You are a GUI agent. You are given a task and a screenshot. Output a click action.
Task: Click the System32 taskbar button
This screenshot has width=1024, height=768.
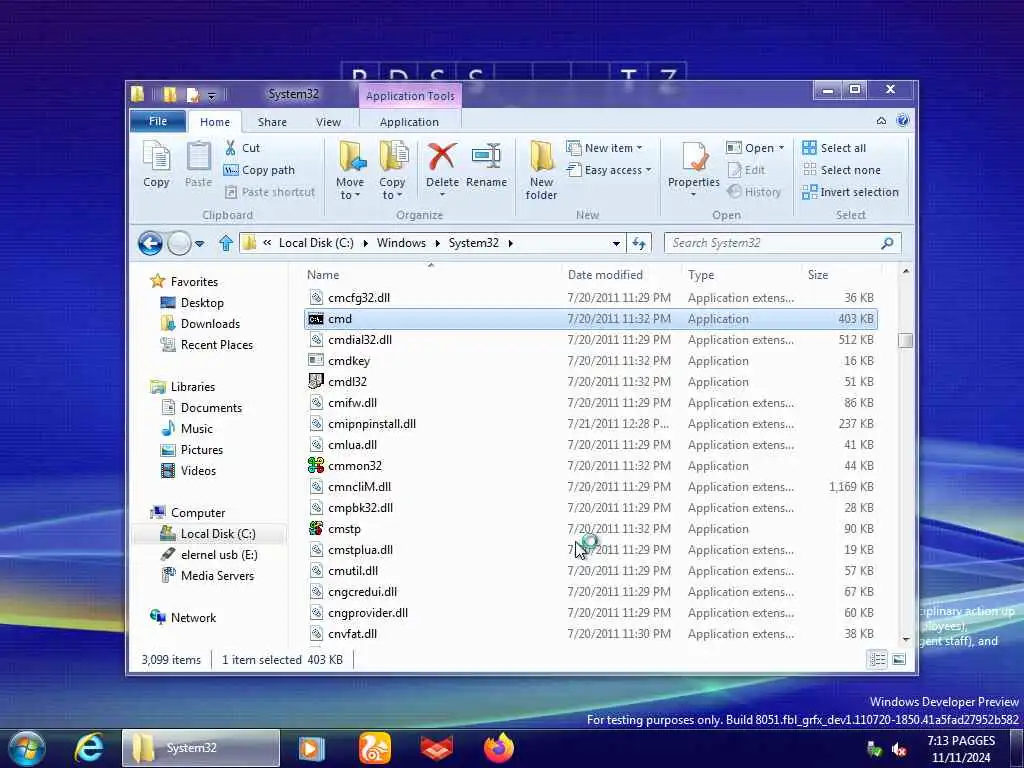201,748
